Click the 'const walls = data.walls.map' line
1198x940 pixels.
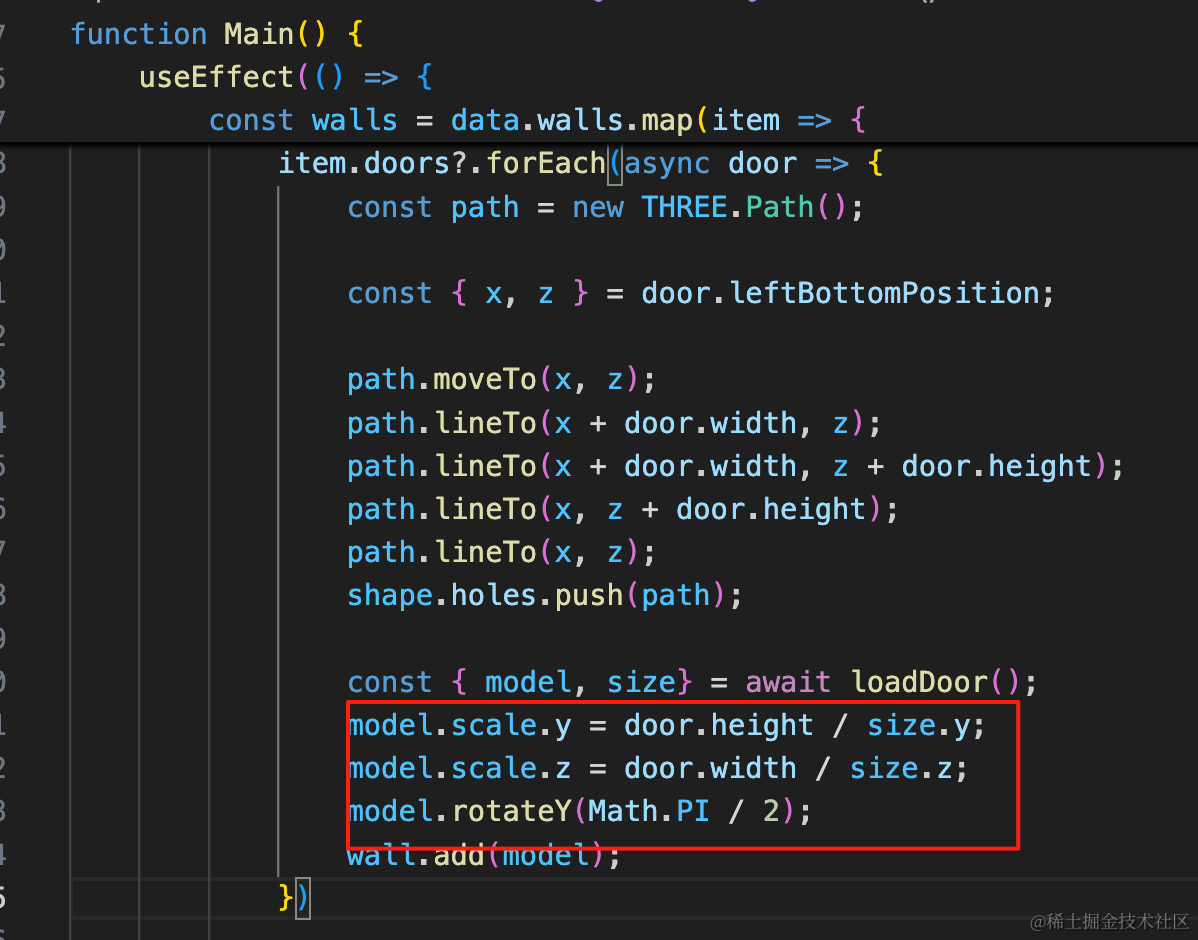point(538,121)
